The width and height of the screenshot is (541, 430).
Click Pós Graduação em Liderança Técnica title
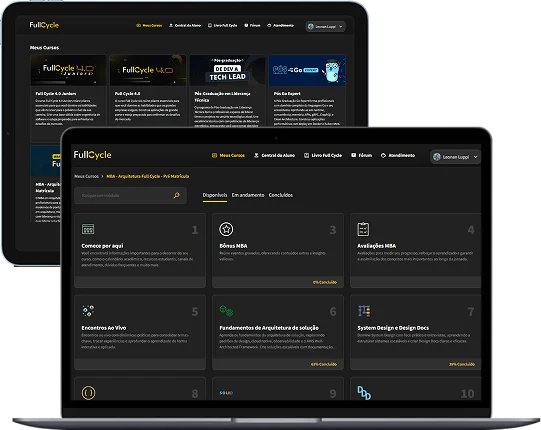(x=222, y=97)
